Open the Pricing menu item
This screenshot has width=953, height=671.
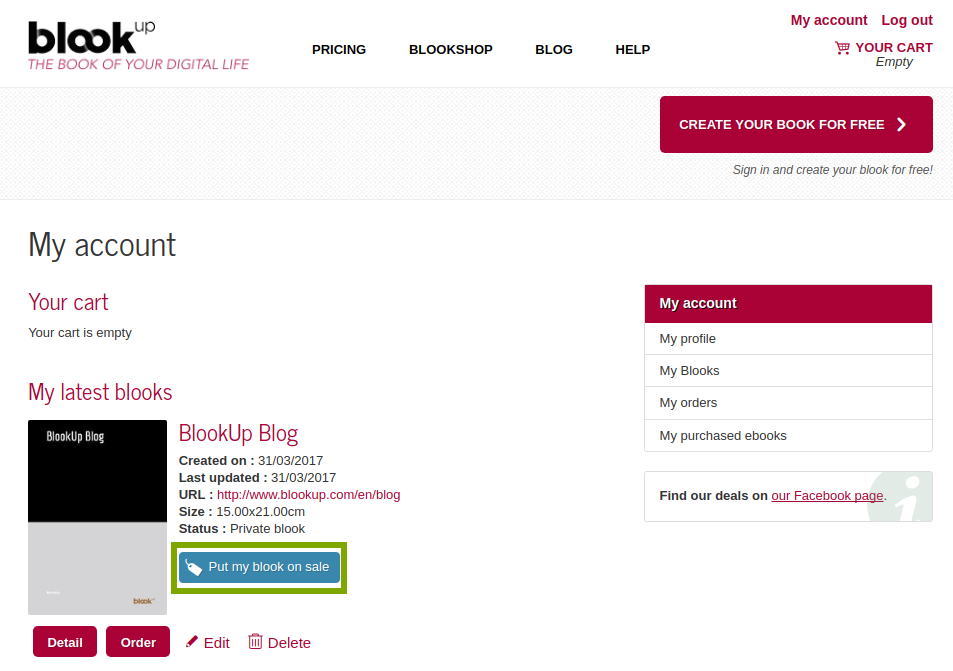339,50
